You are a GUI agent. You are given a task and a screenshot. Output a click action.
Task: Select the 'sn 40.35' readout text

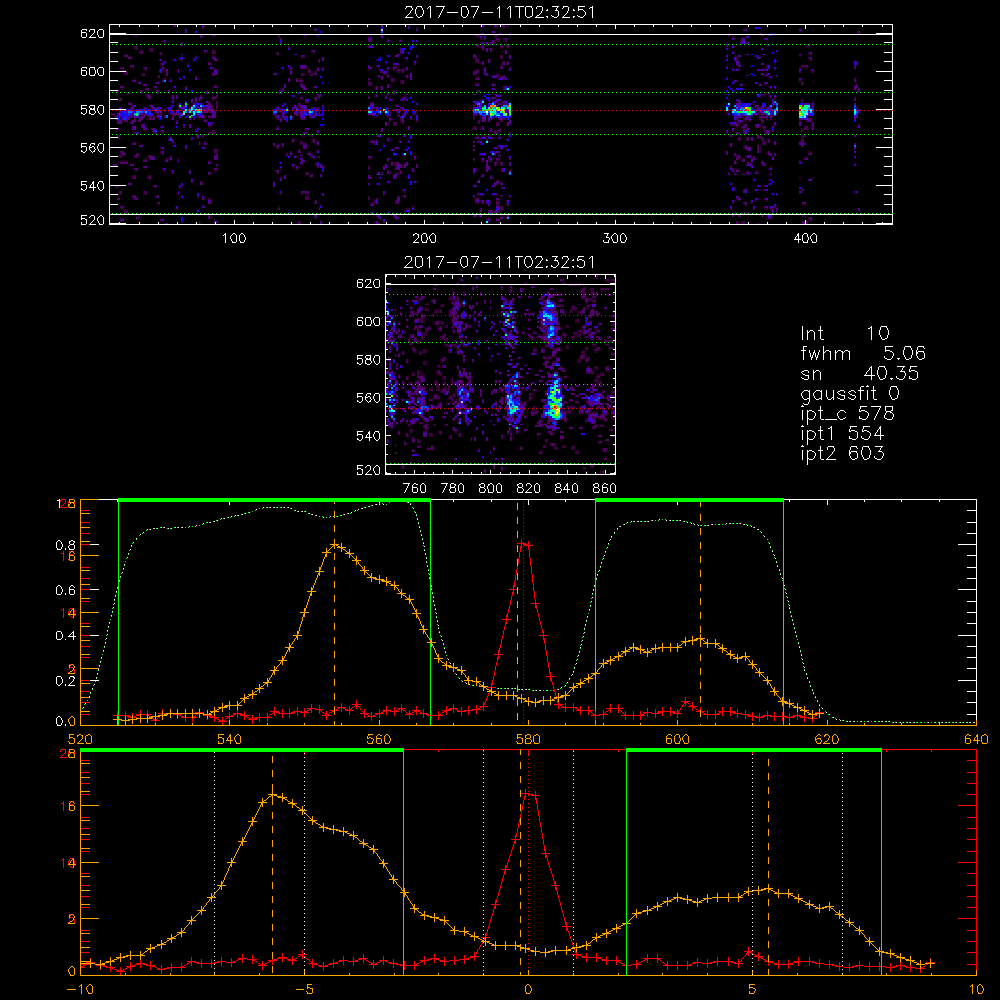pyautogui.click(x=860, y=374)
